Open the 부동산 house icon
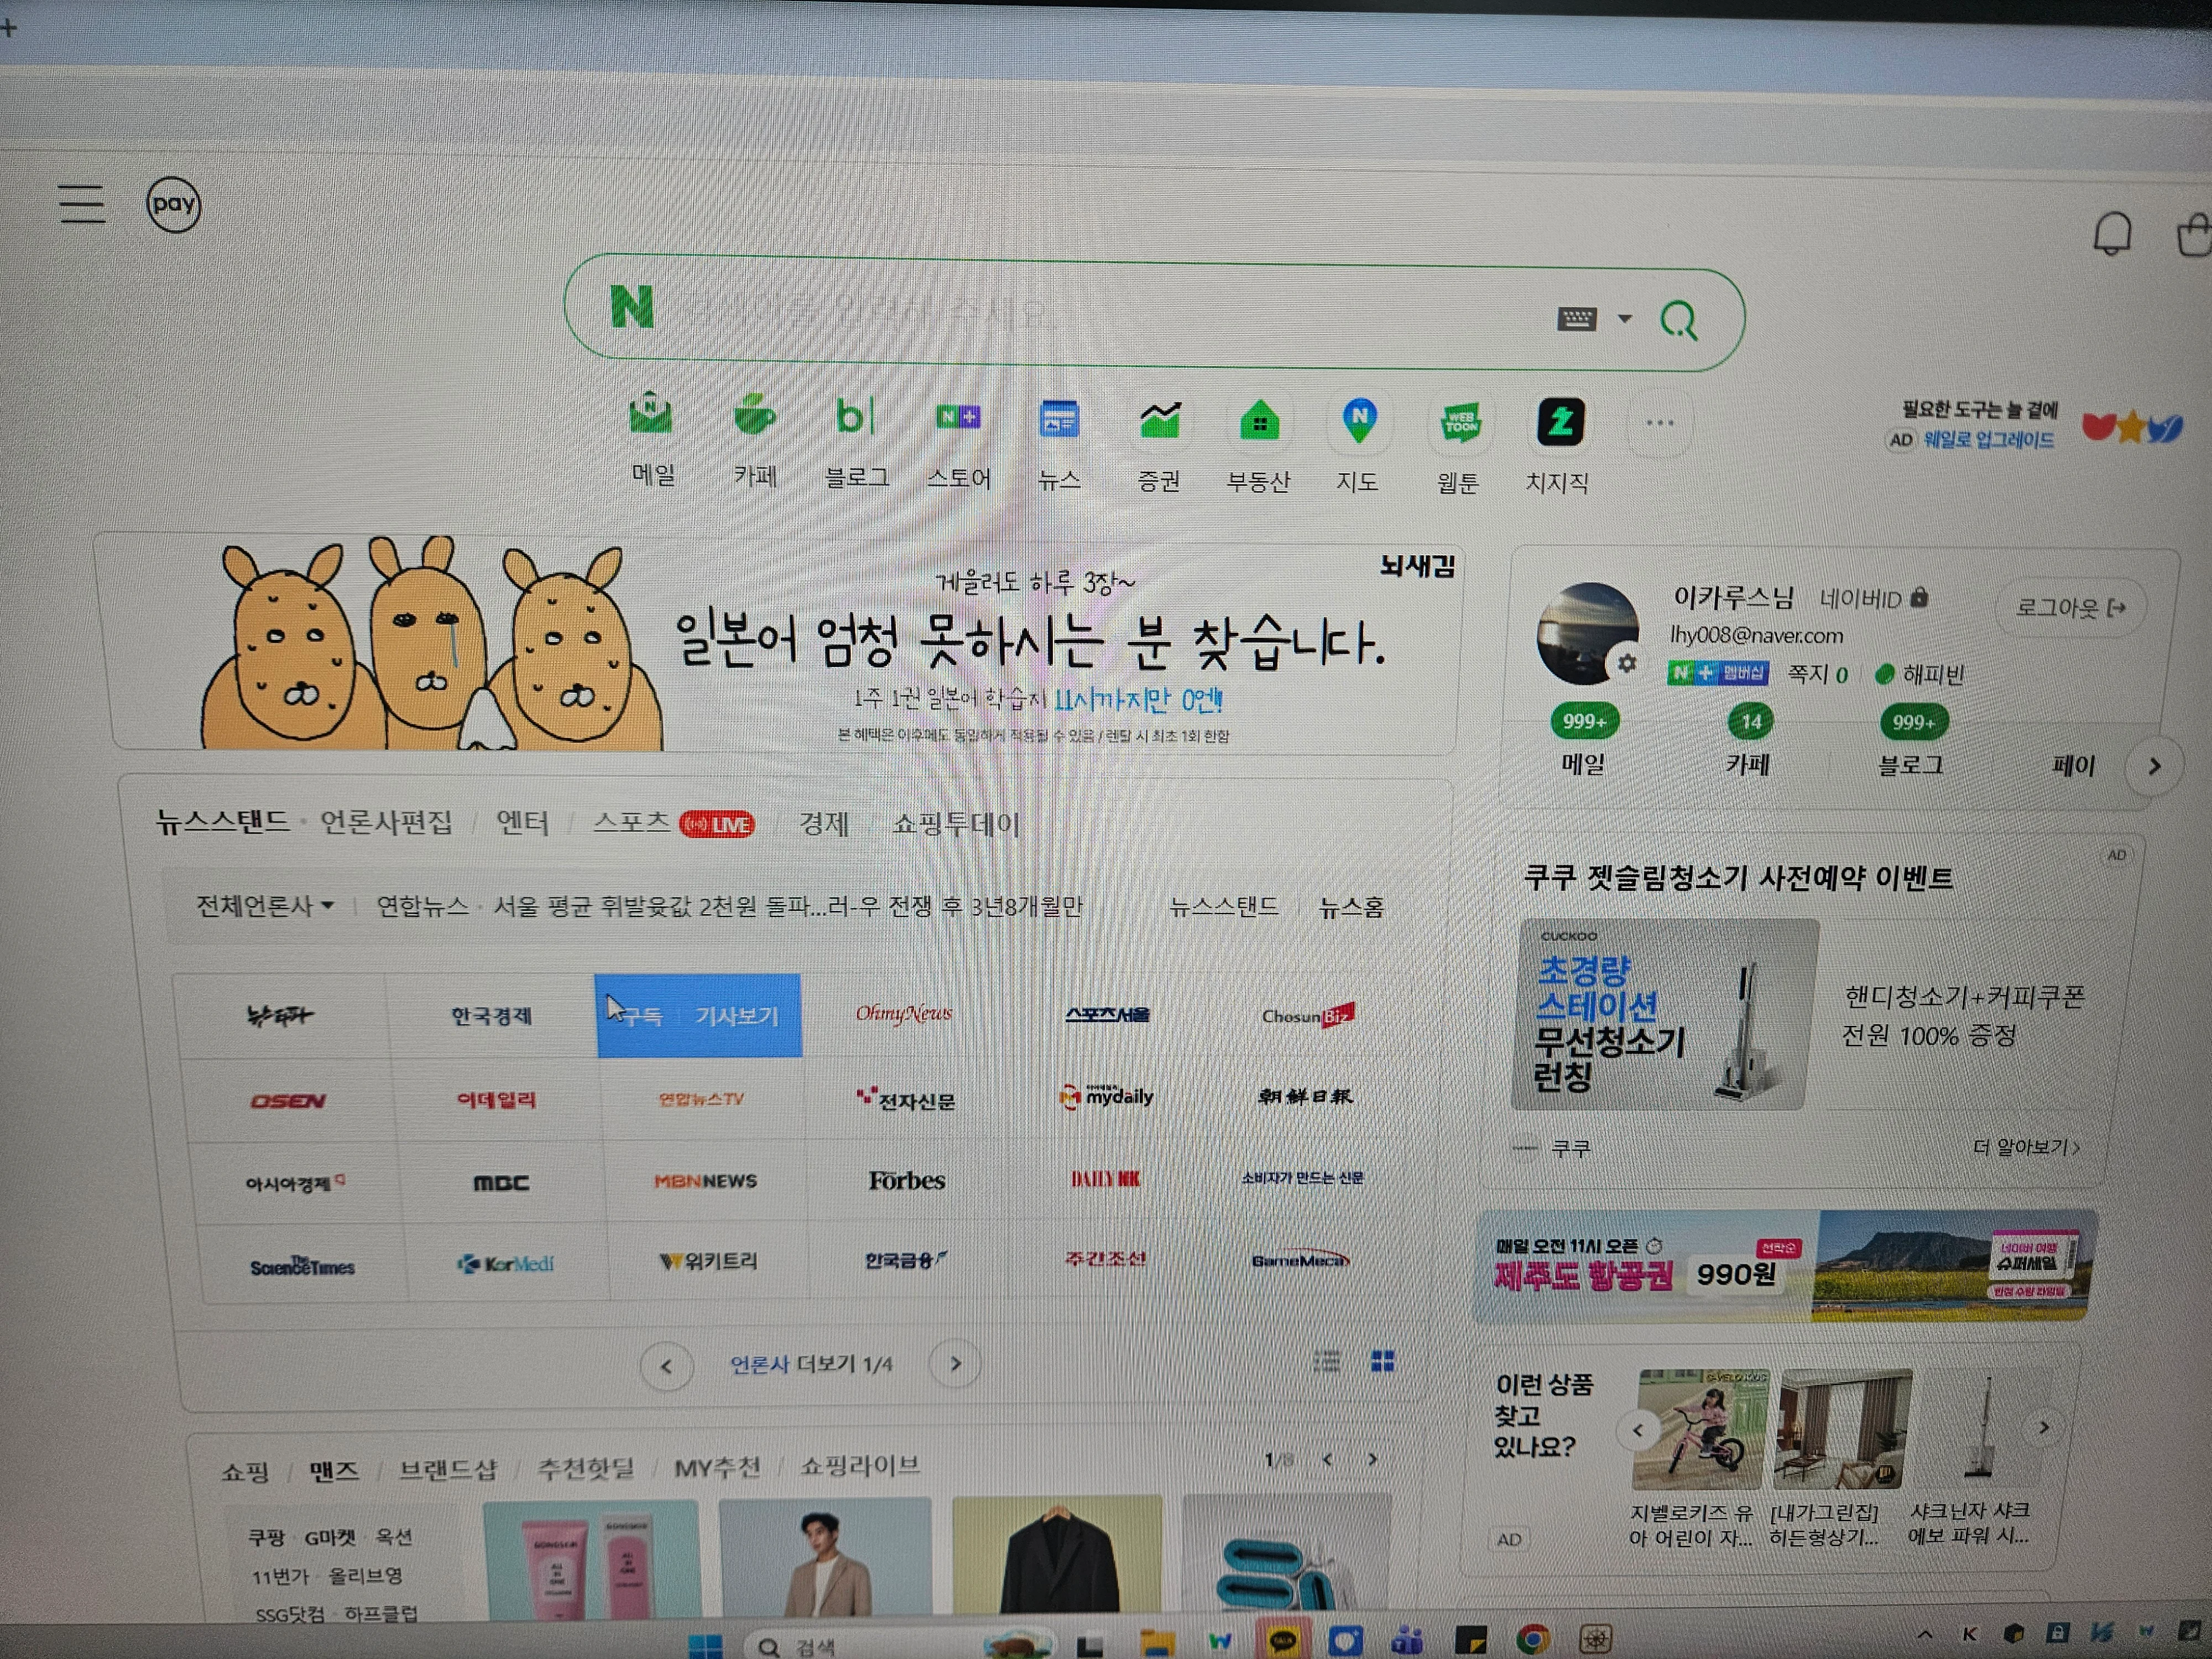The image size is (2212, 1659). click(1260, 422)
